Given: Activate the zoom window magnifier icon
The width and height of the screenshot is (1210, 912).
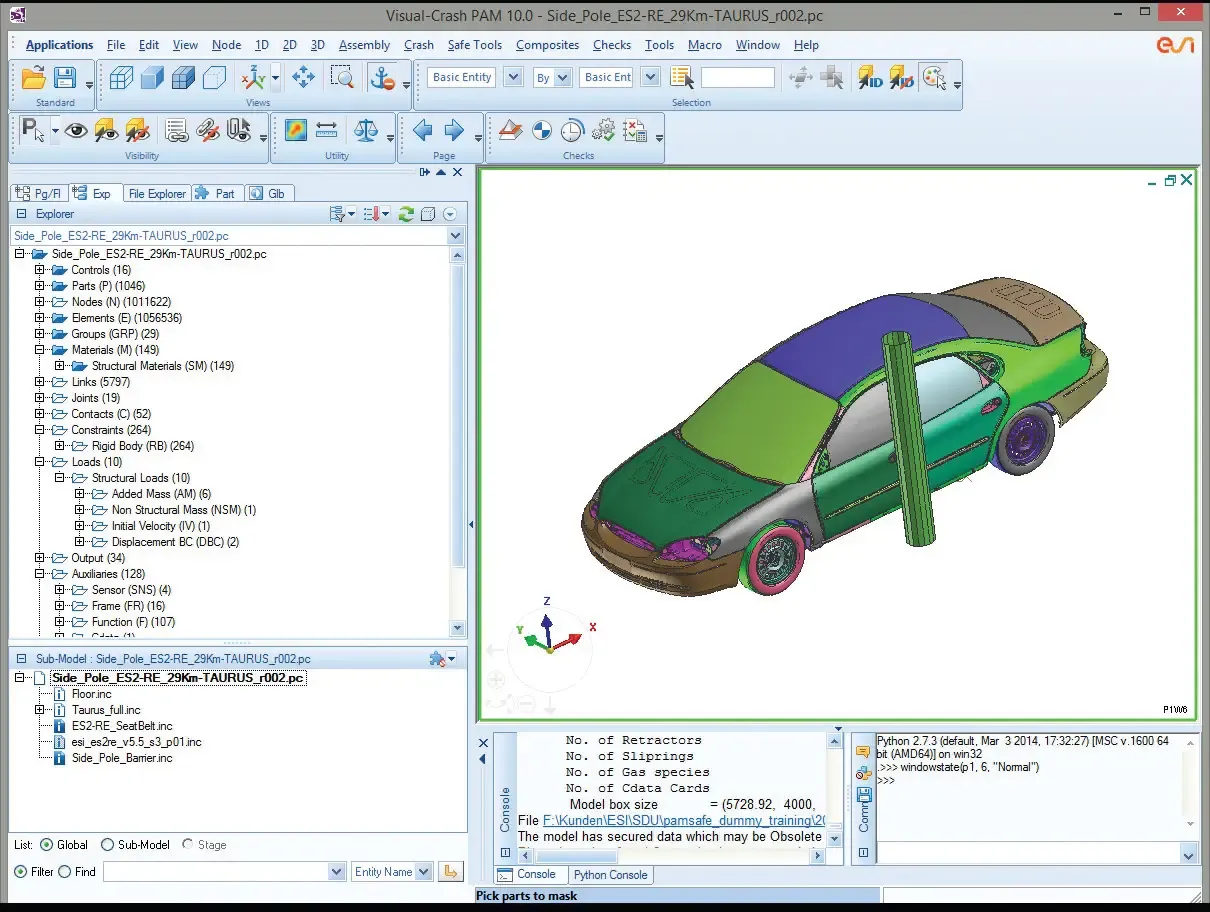Looking at the screenshot, I should pyautogui.click(x=343, y=77).
